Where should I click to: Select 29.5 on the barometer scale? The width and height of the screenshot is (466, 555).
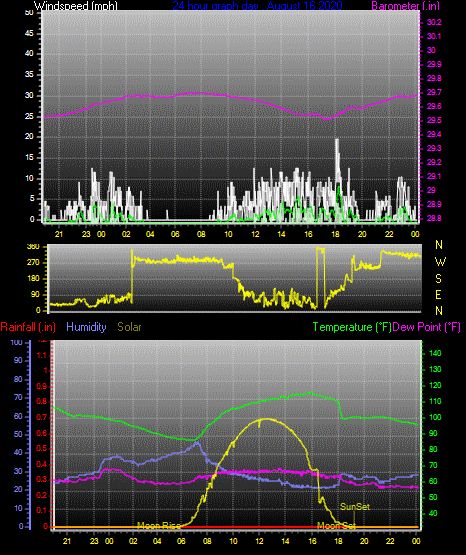[434, 120]
